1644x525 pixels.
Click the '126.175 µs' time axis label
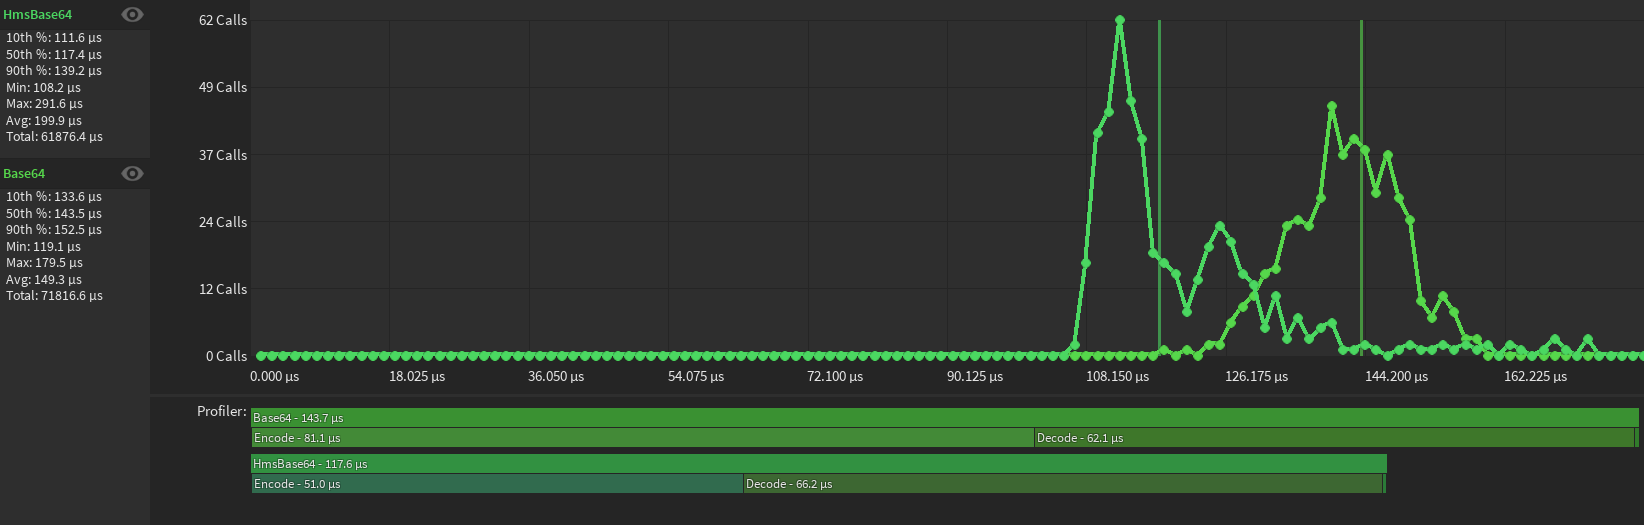pyautogui.click(x=1257, y=377)
